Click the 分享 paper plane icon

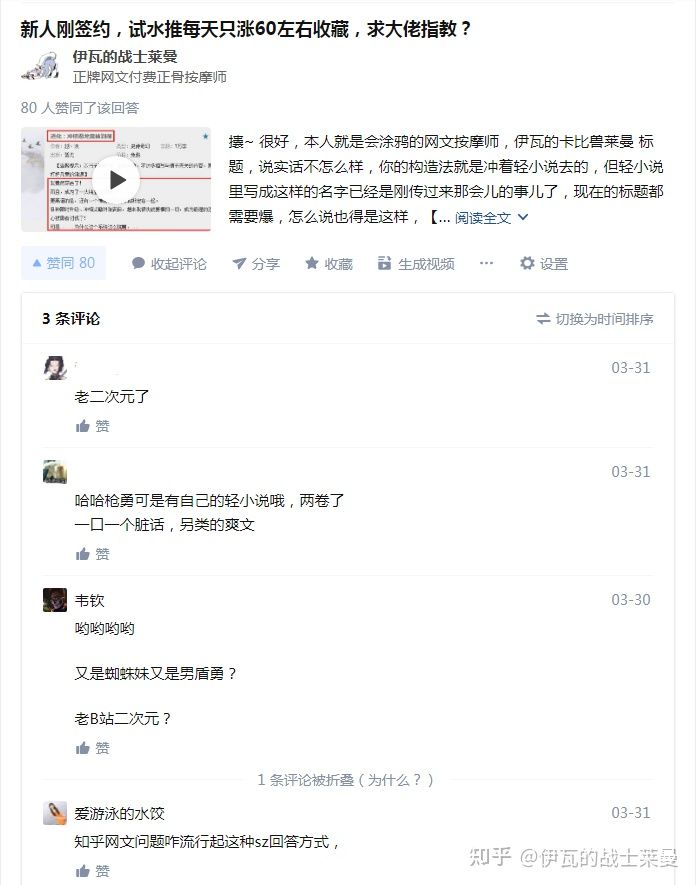pyautogui.click(x=239, y=264)
